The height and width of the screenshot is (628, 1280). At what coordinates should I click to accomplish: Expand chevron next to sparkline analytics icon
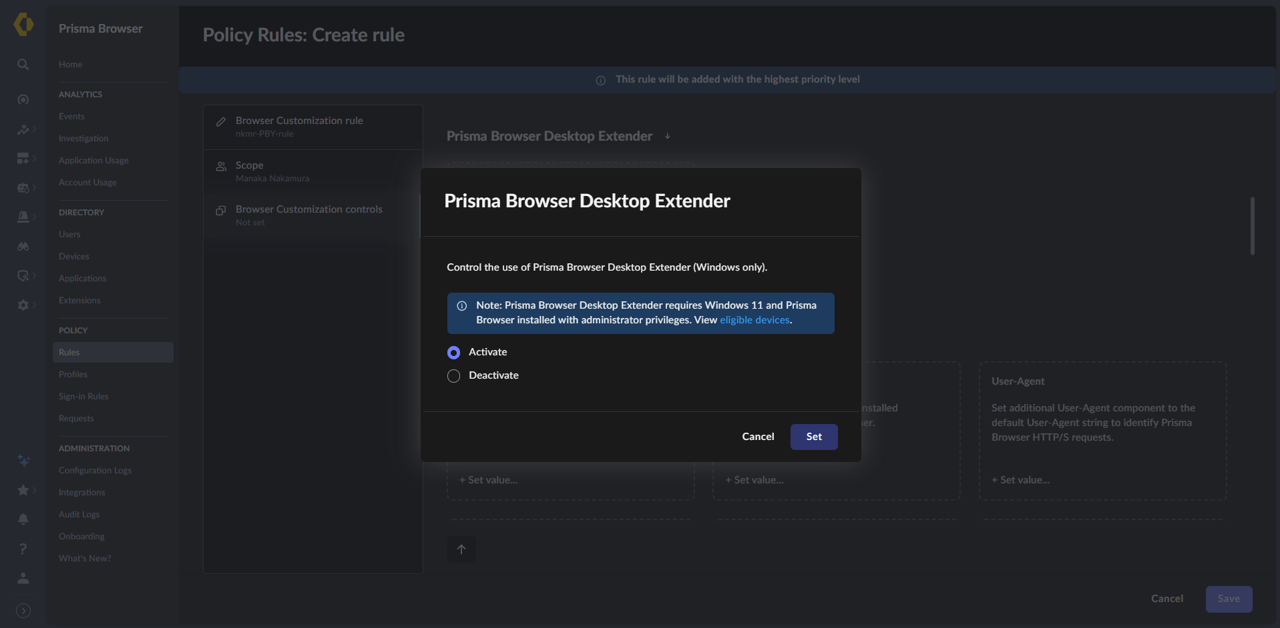pos(34,129)
